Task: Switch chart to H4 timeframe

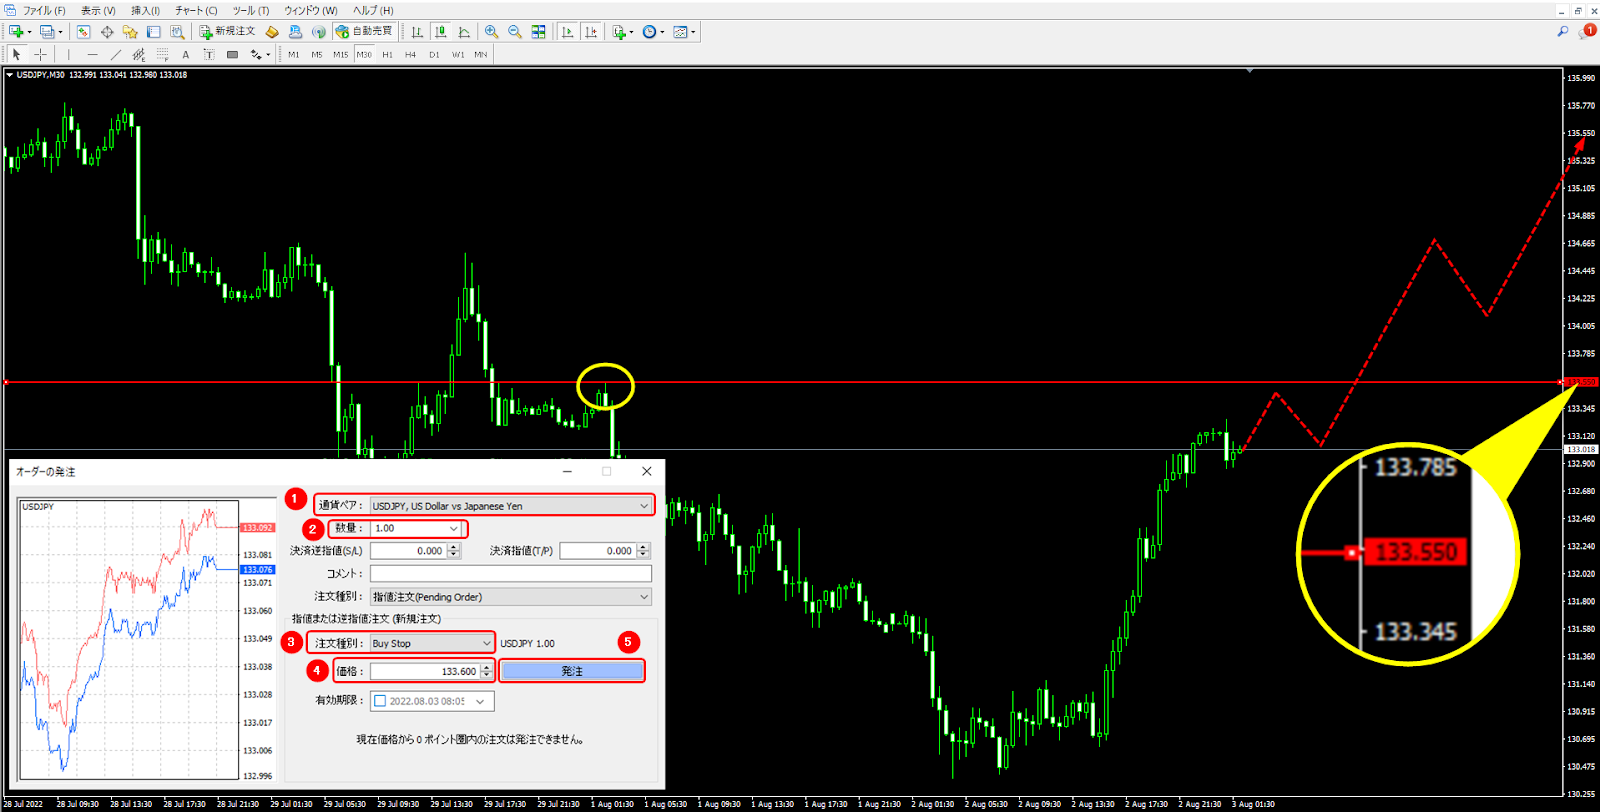Action: 410,54
